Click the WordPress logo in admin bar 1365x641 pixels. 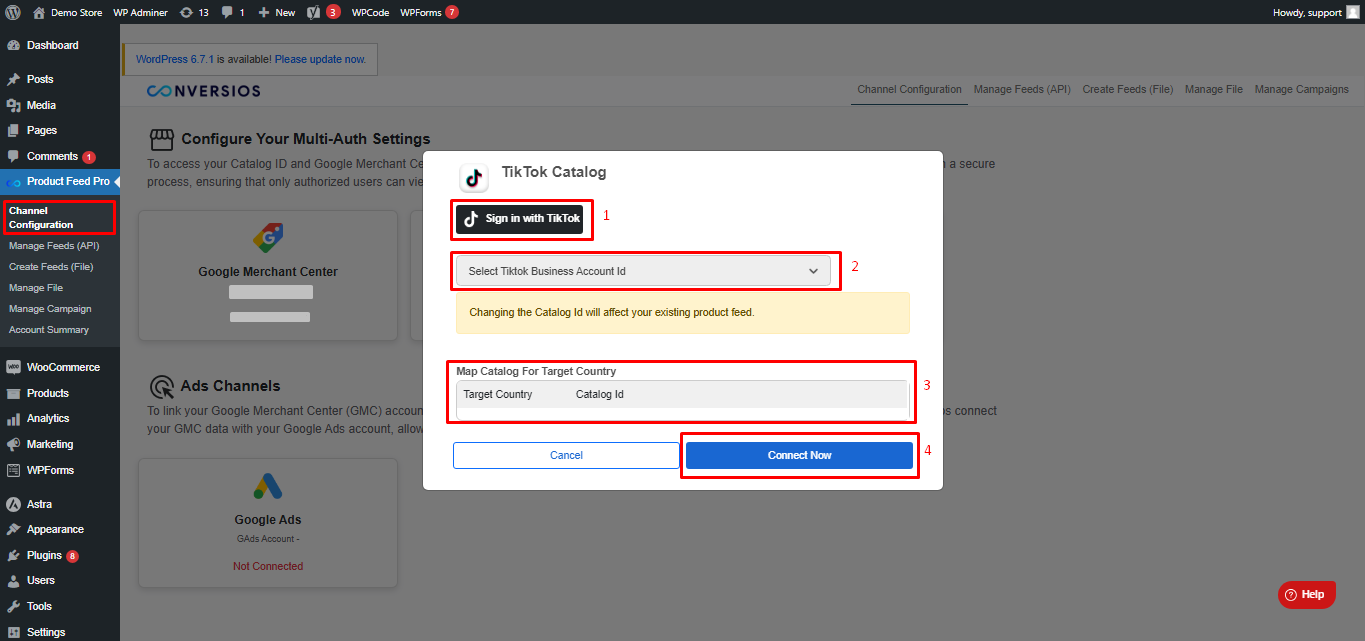click(x=13, y=12)
